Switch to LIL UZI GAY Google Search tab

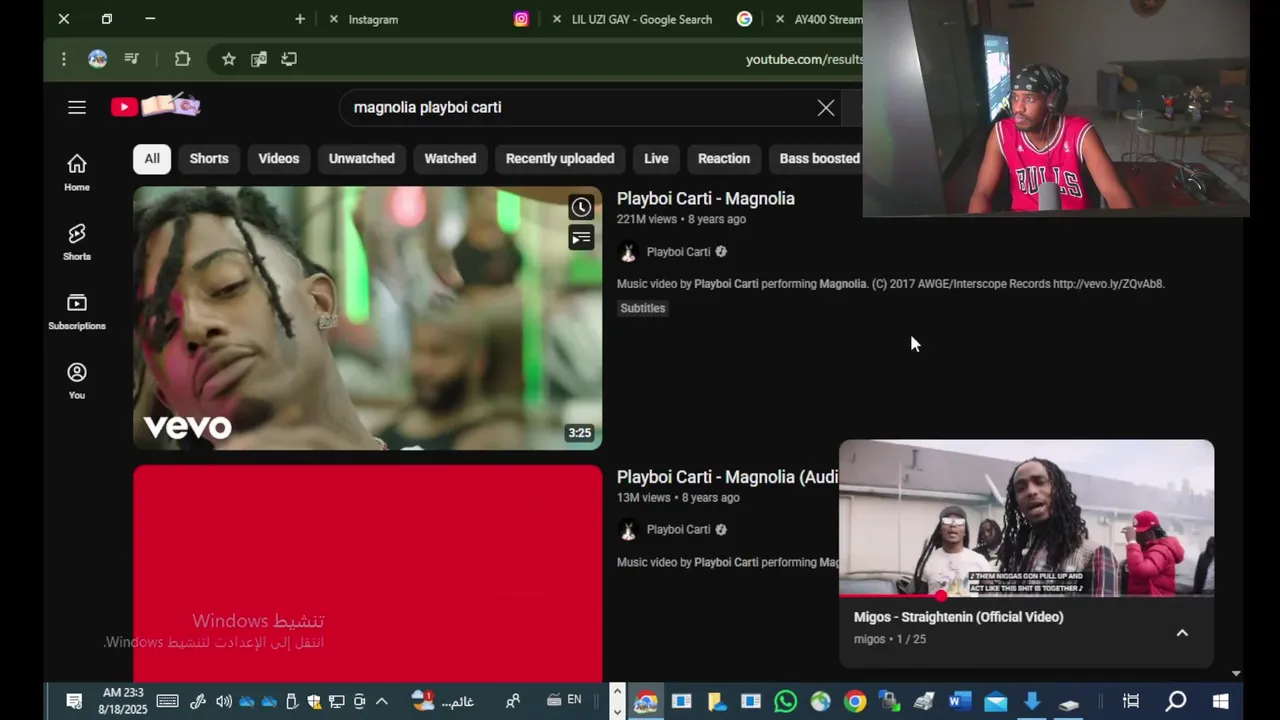click(650, 19)
